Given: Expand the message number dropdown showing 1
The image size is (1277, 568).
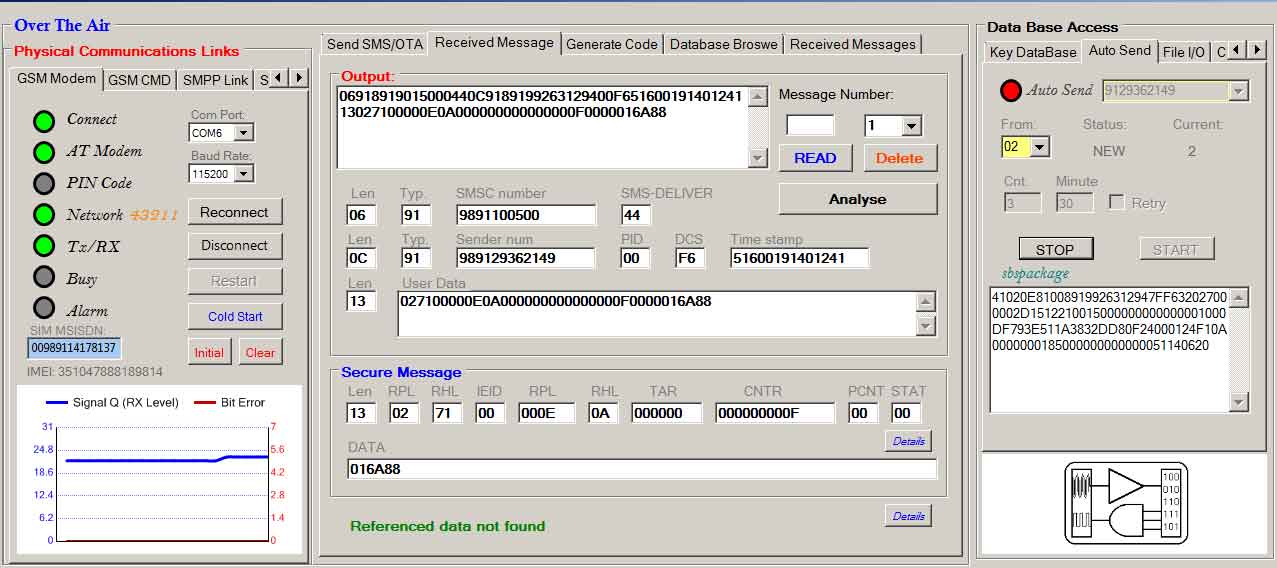Looking at the screenshot, I should click(x=911, y=126).
